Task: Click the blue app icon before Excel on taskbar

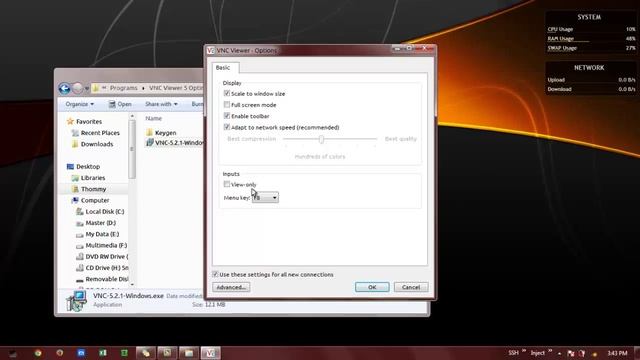Action: pyautogui.click(x=81, y=353)
